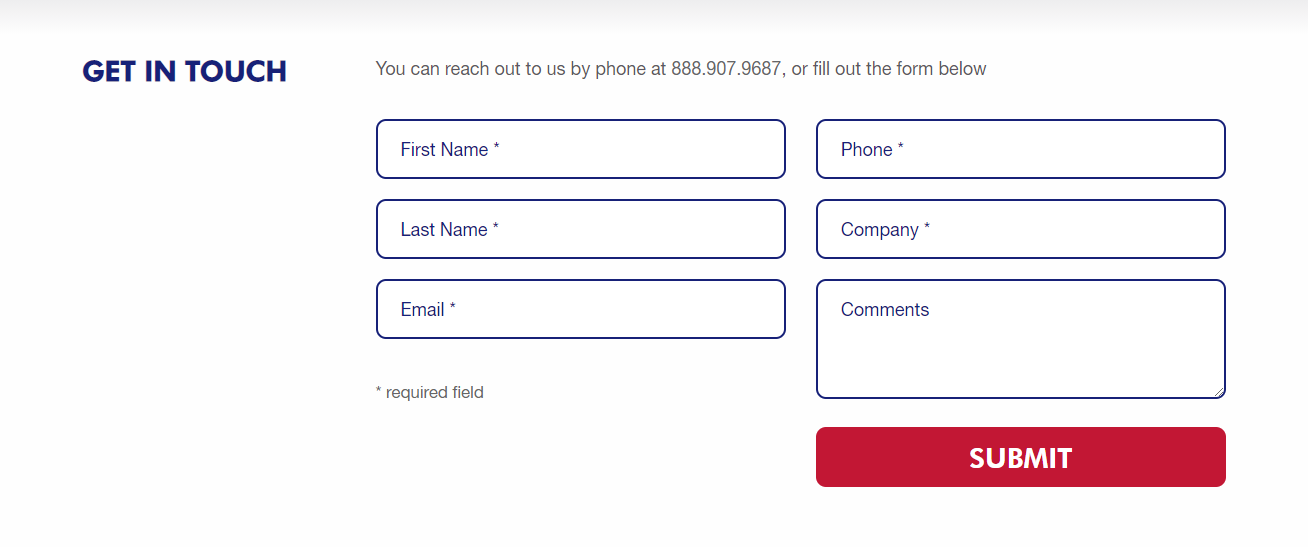The image size is (1308, 547).
Task: Click the First Name input field
Action: [580, 149]
